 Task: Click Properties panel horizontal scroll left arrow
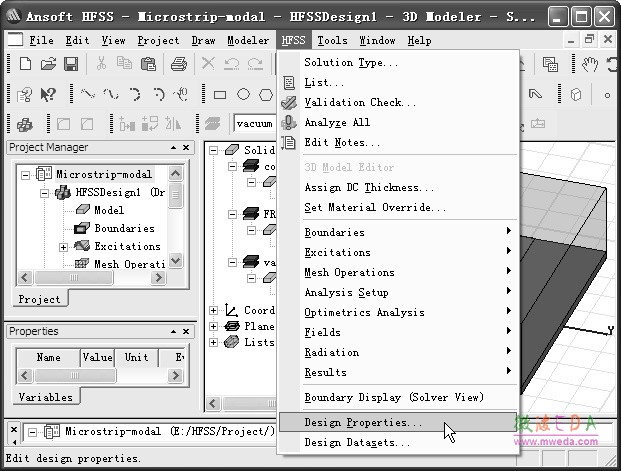tap(25, 375)
